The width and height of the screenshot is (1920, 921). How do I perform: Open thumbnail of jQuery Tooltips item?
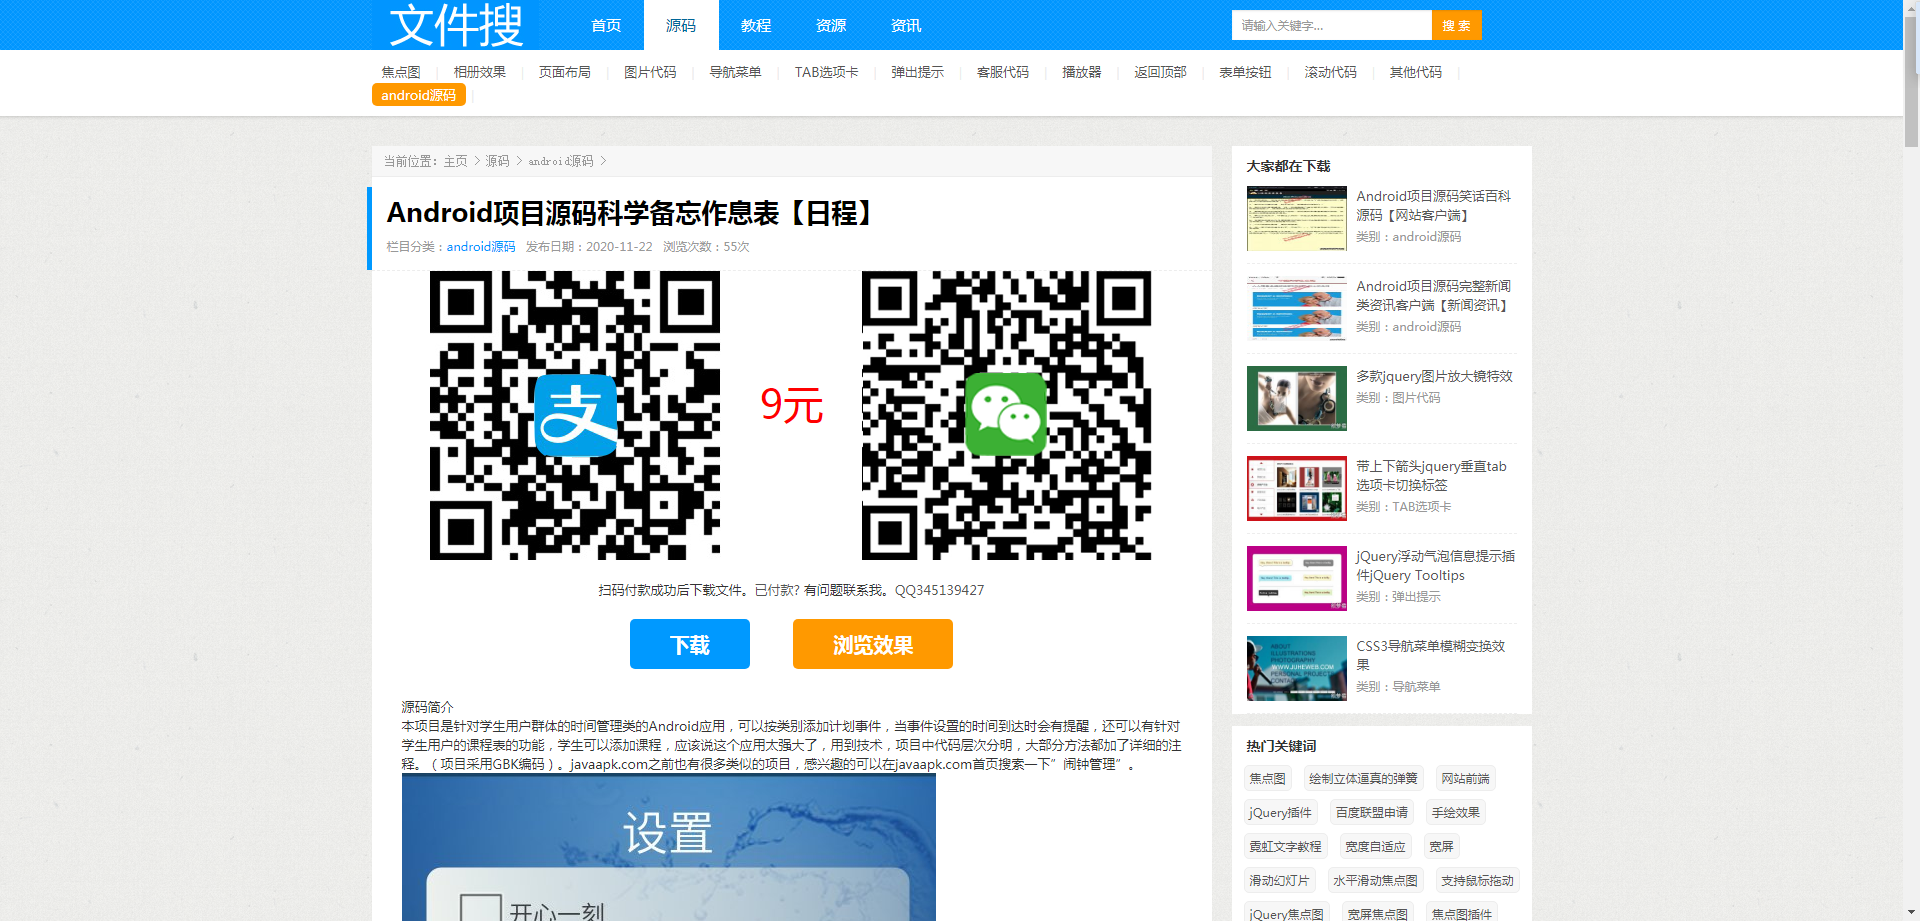pos(1297,578)
